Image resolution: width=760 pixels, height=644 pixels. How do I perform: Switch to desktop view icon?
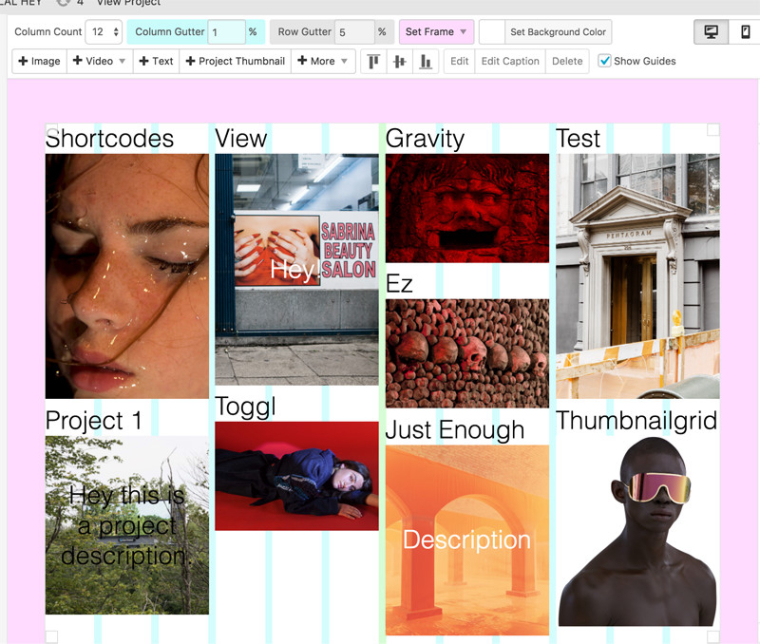tap(711, 32)
